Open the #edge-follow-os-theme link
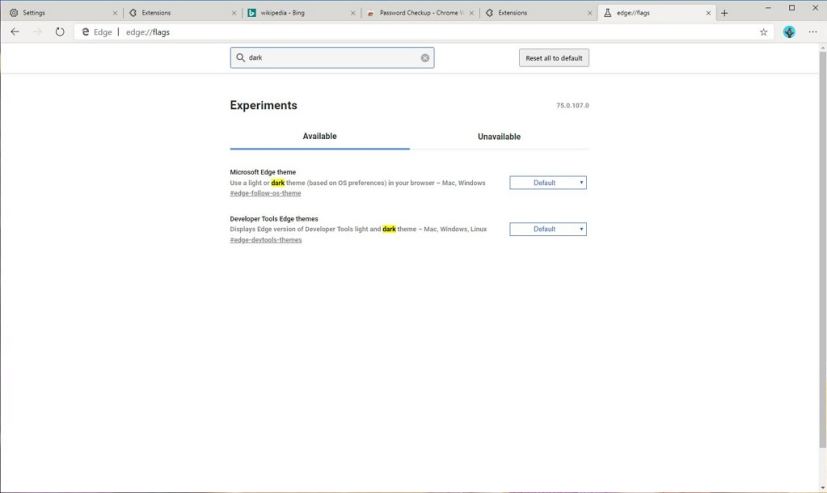This screenshot has height=493, width=827. click(x=265, y=194)
